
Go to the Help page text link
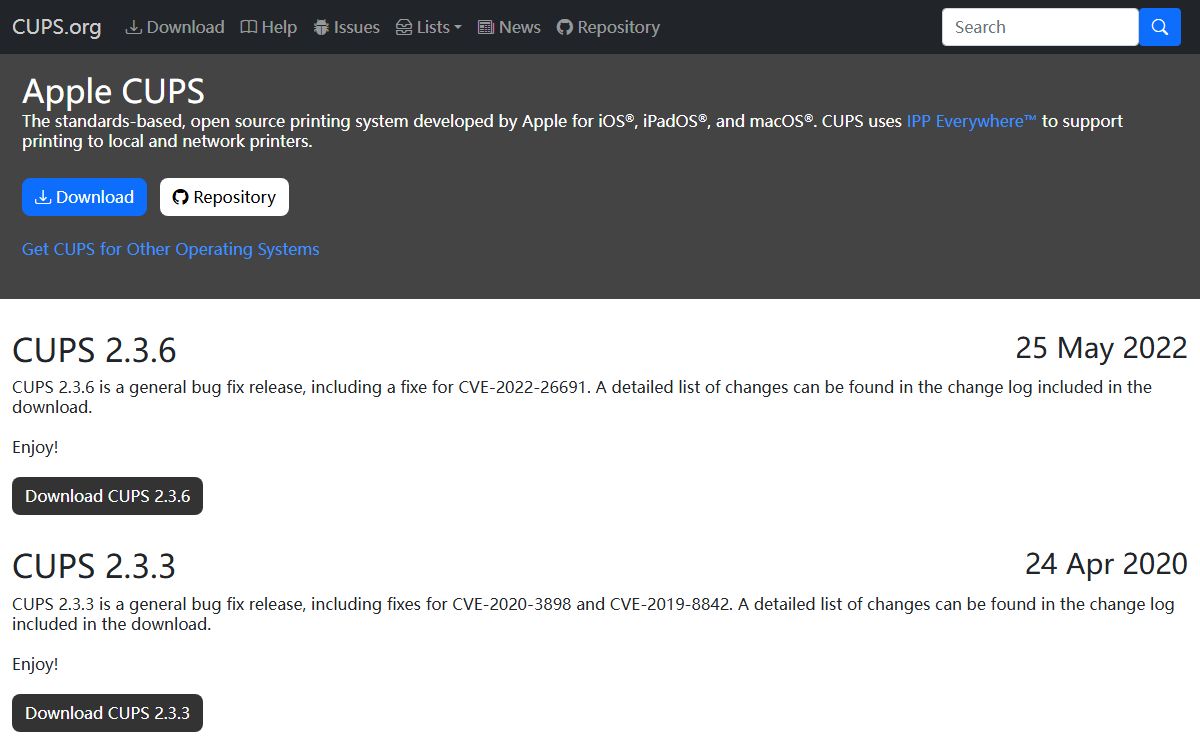tap(279, 27)
